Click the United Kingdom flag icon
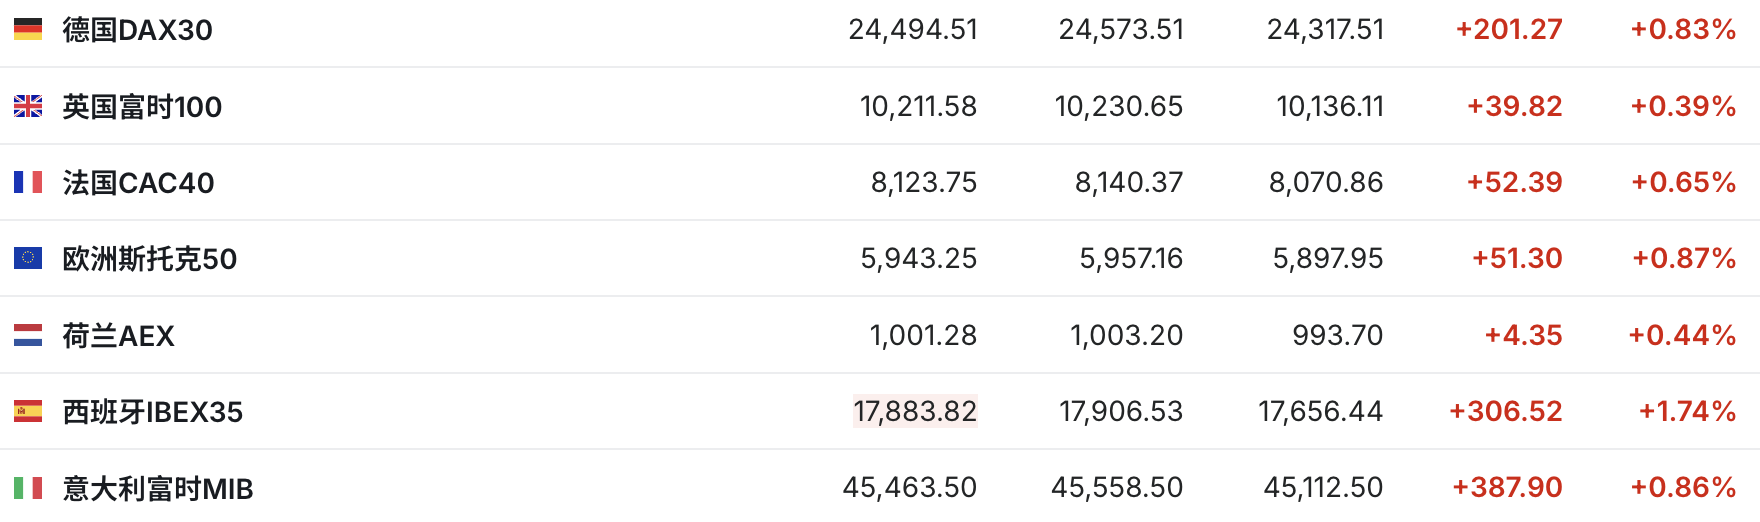The image size is (1760, 522). tap(28, 106)
